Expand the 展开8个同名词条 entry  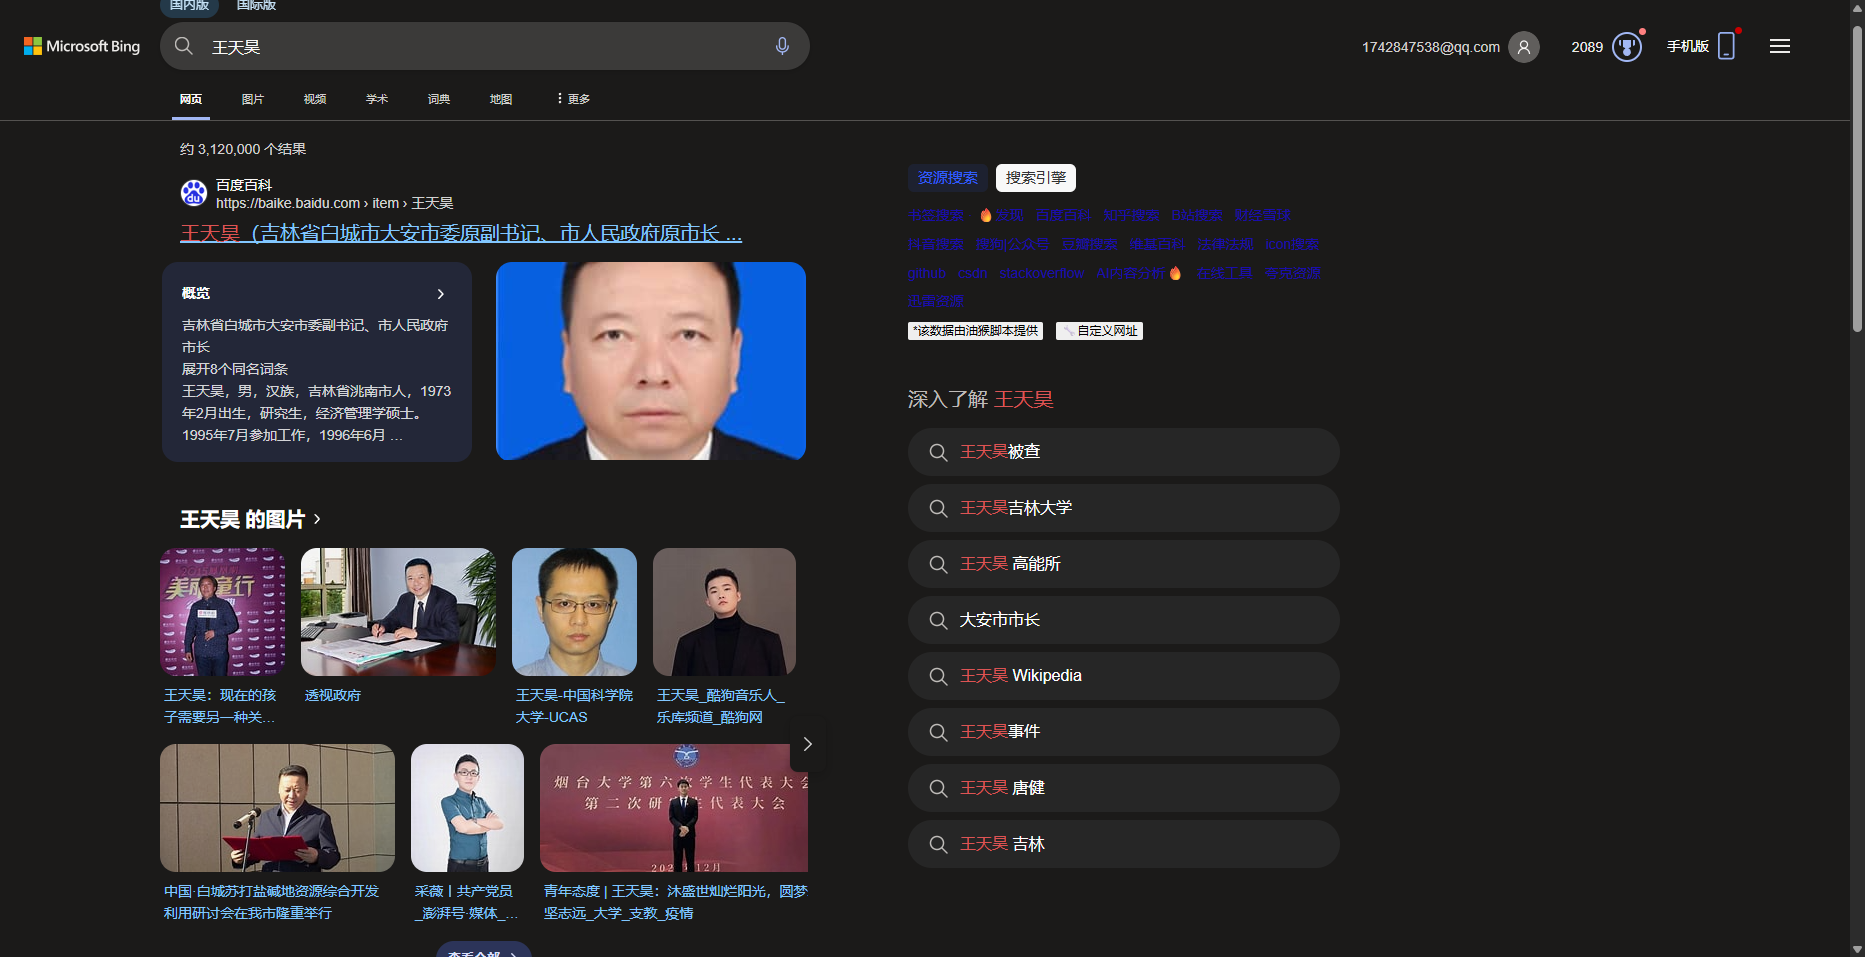[x=235, y=369]
